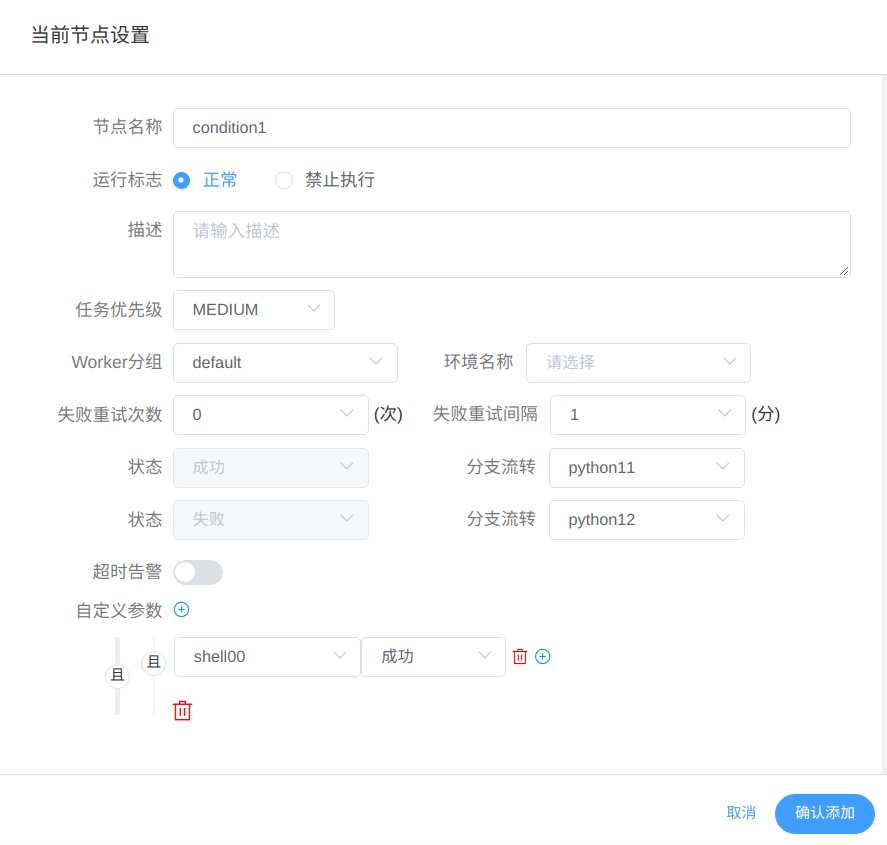Change branch flow python12 dropdown
This screenshot has height=845, width=887.
[x=646, y=520]
